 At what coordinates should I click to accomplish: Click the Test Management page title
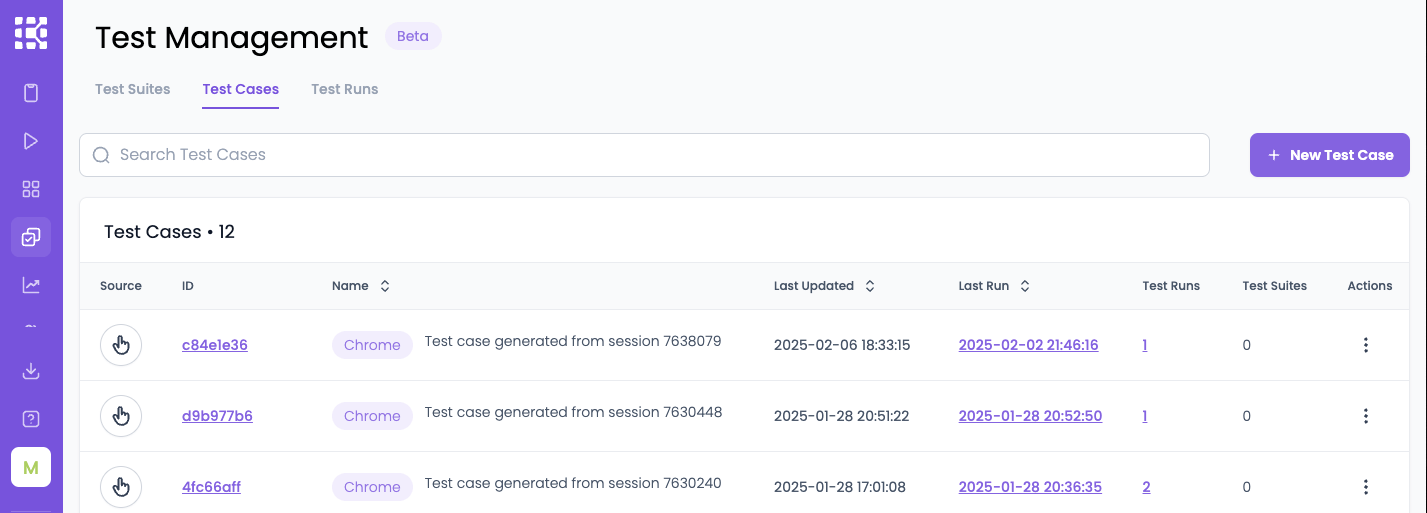point(232,37)
